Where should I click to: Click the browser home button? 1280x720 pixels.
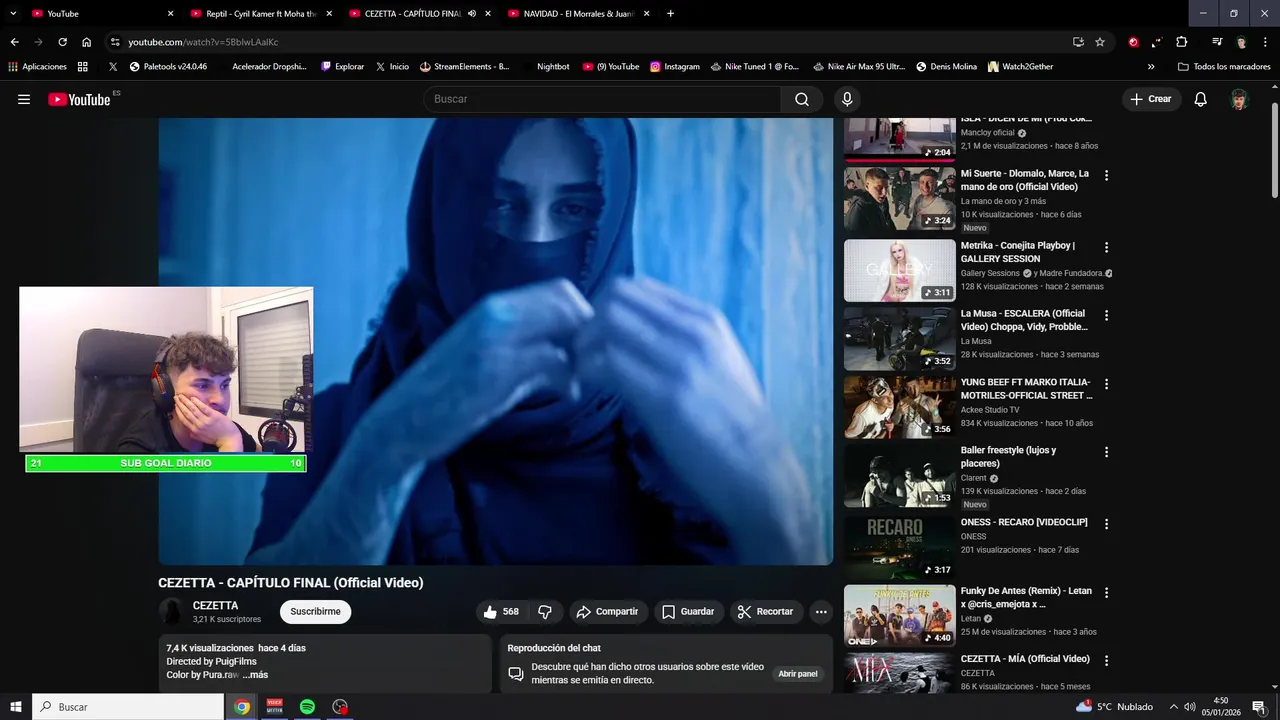pos(87,42)
